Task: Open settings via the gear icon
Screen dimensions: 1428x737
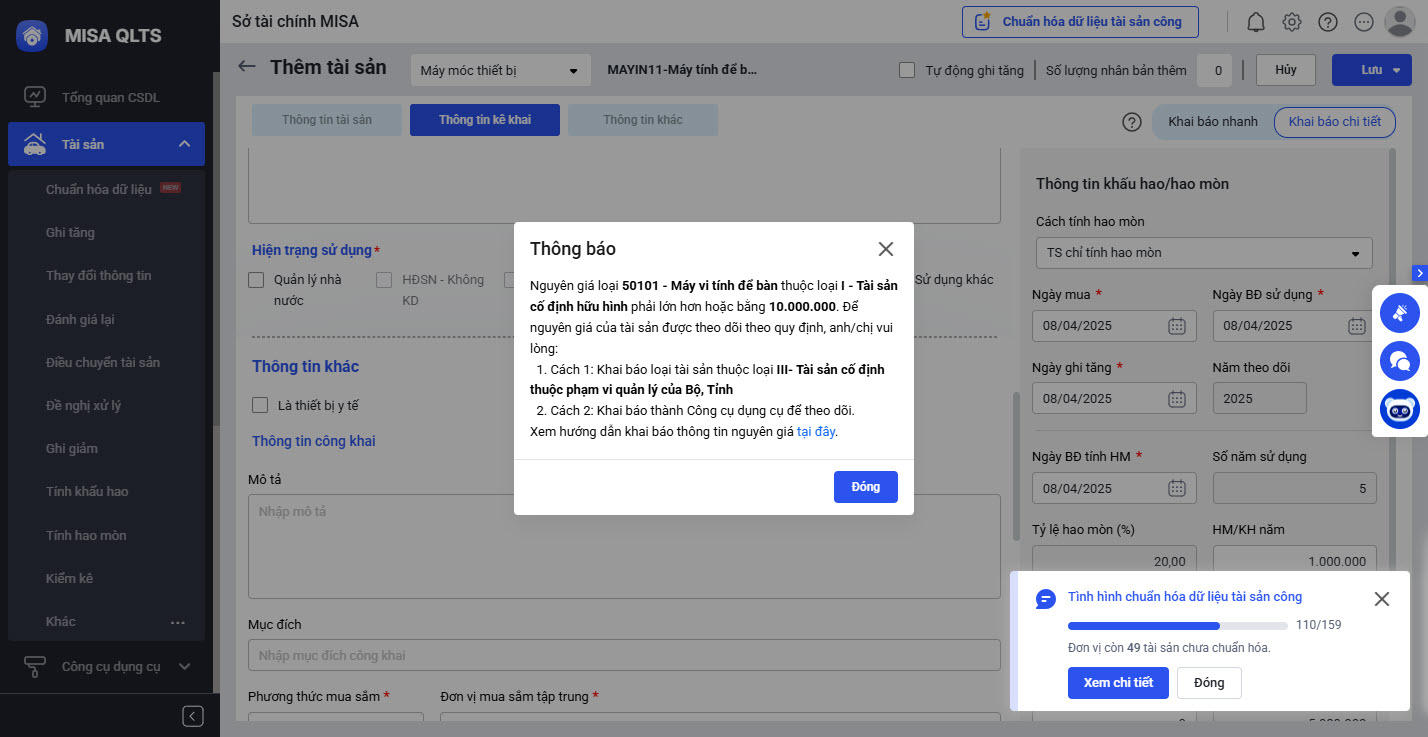Action: click(1292, 22)
